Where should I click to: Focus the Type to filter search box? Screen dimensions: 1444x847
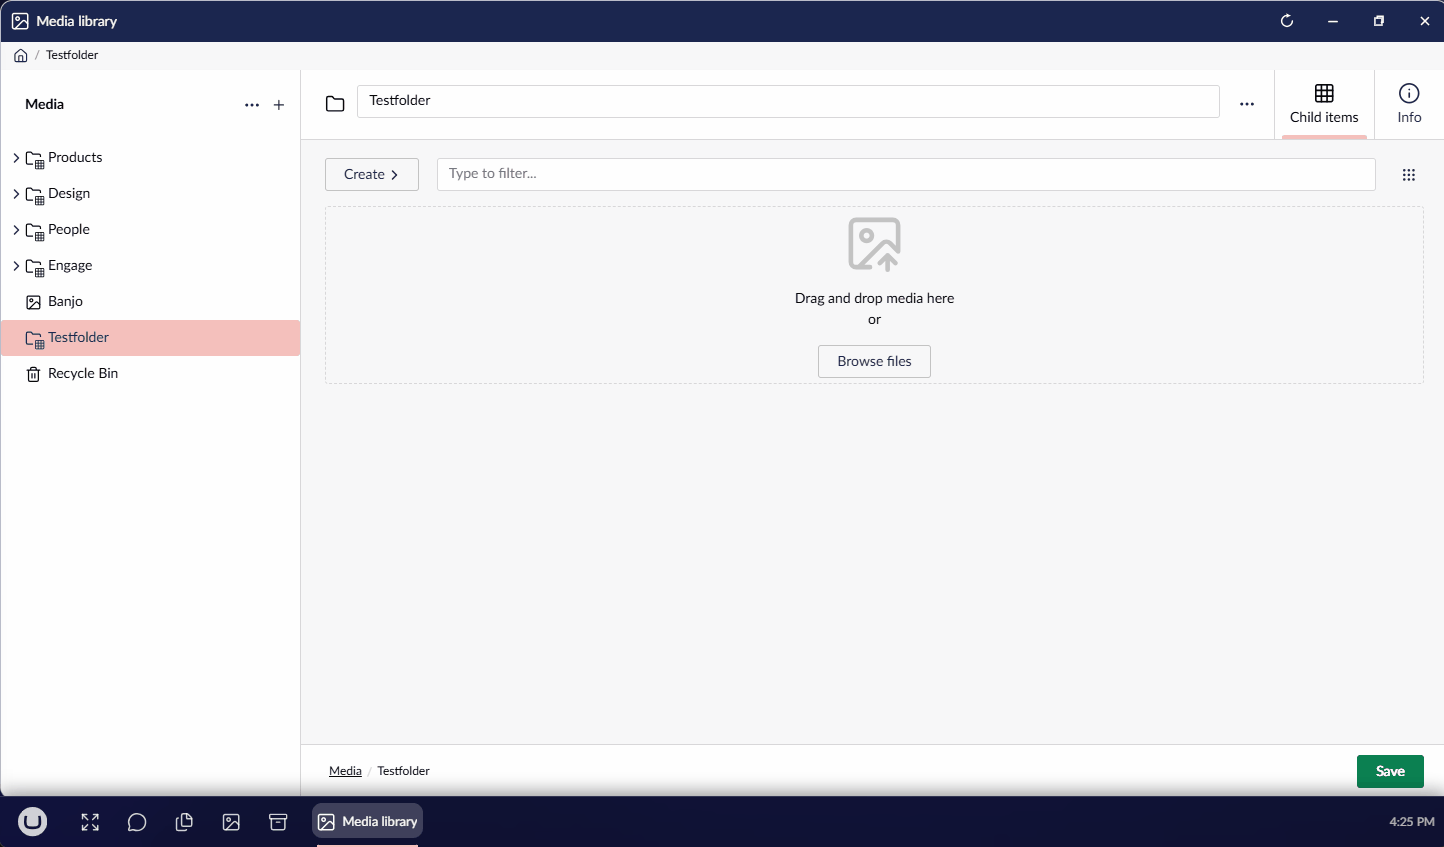click(x=906, y=174)
